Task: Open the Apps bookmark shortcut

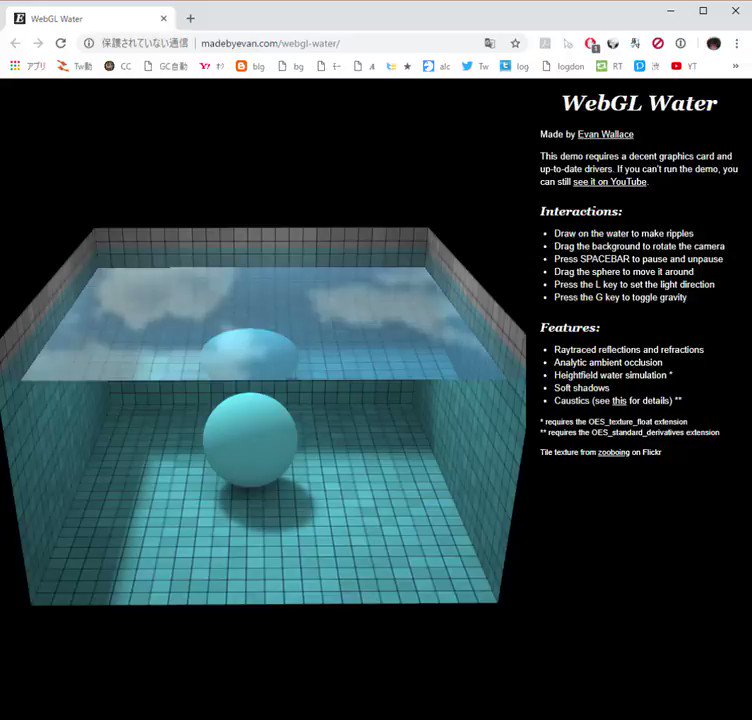Action: (x=27, y=66)
